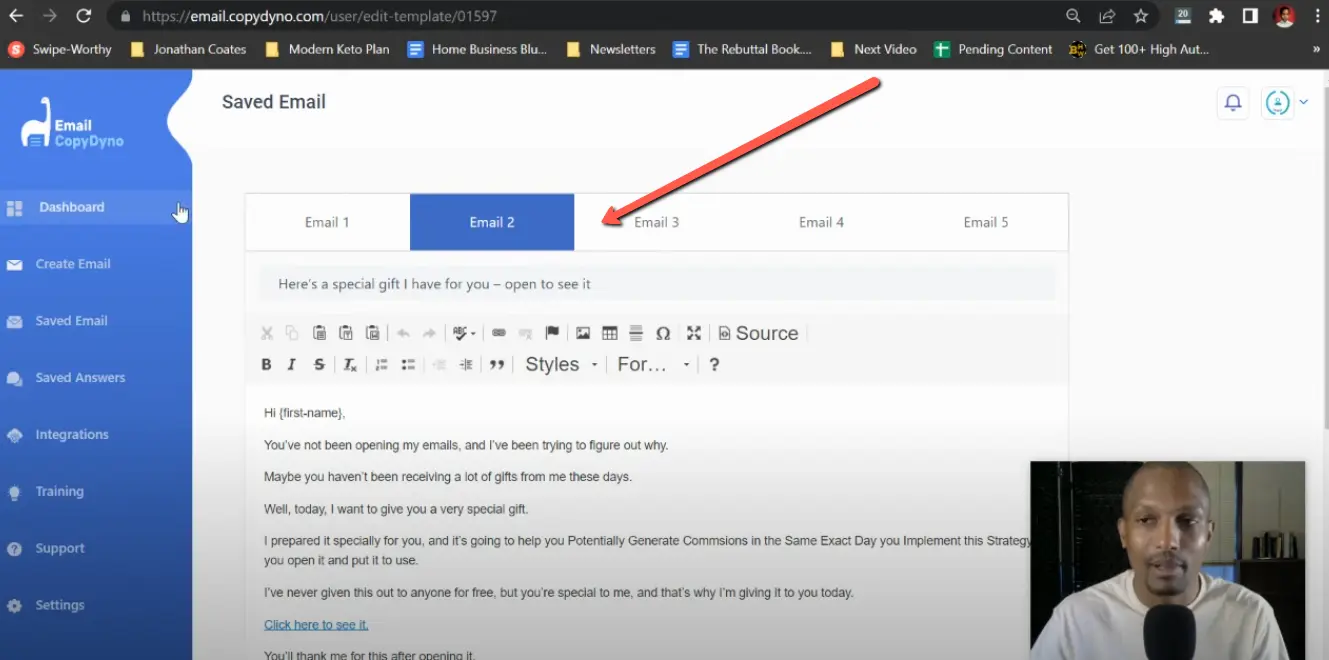Open the Format dropdown

click(648, 364)
